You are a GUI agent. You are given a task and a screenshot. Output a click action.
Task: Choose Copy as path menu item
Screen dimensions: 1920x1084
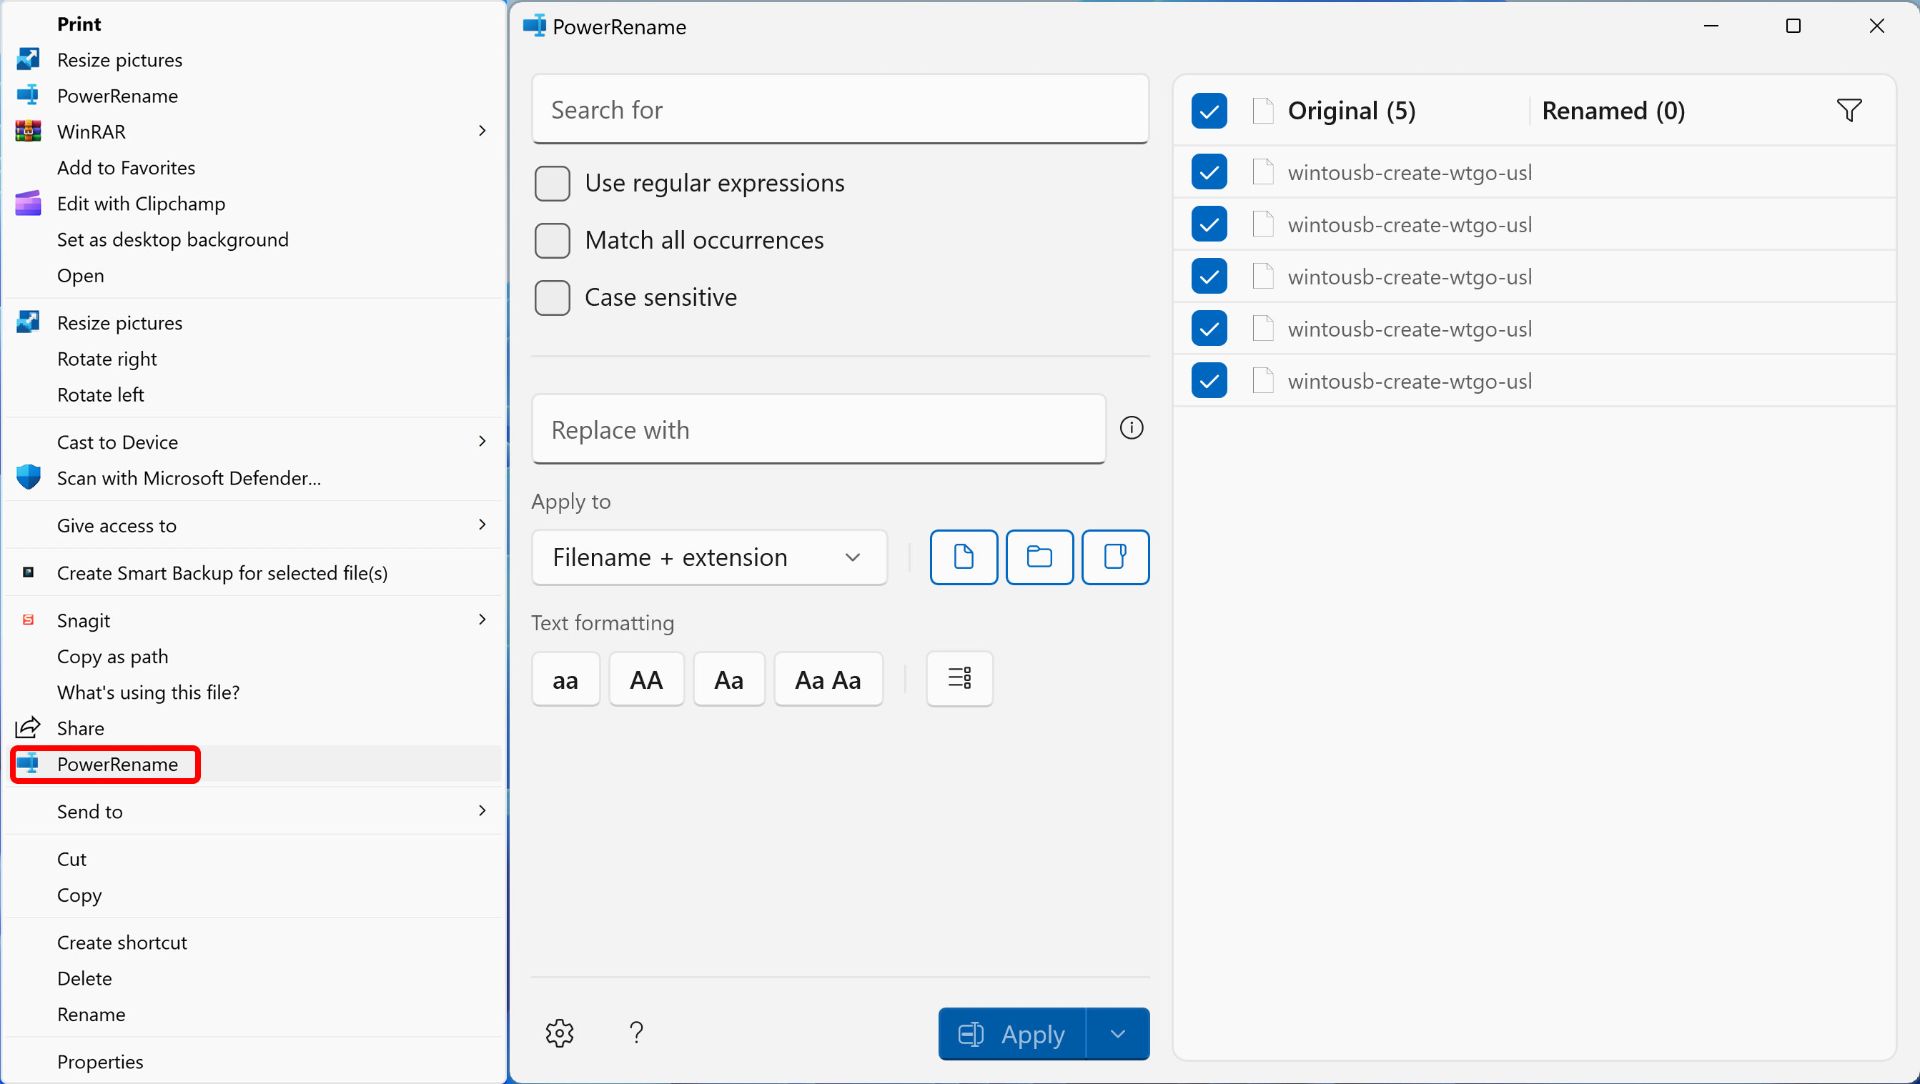click(112, 657)
